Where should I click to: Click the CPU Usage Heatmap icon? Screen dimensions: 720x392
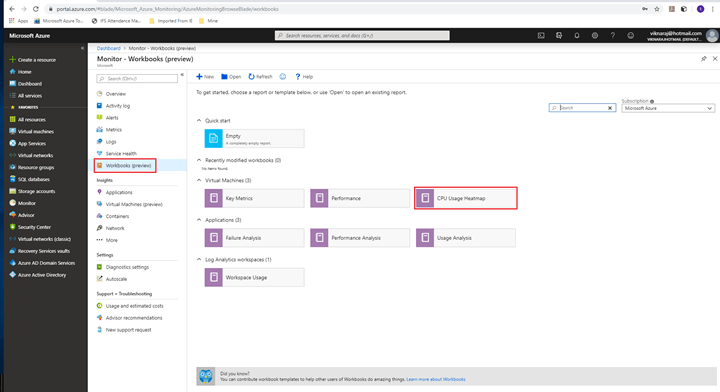(x=425, y=198)
